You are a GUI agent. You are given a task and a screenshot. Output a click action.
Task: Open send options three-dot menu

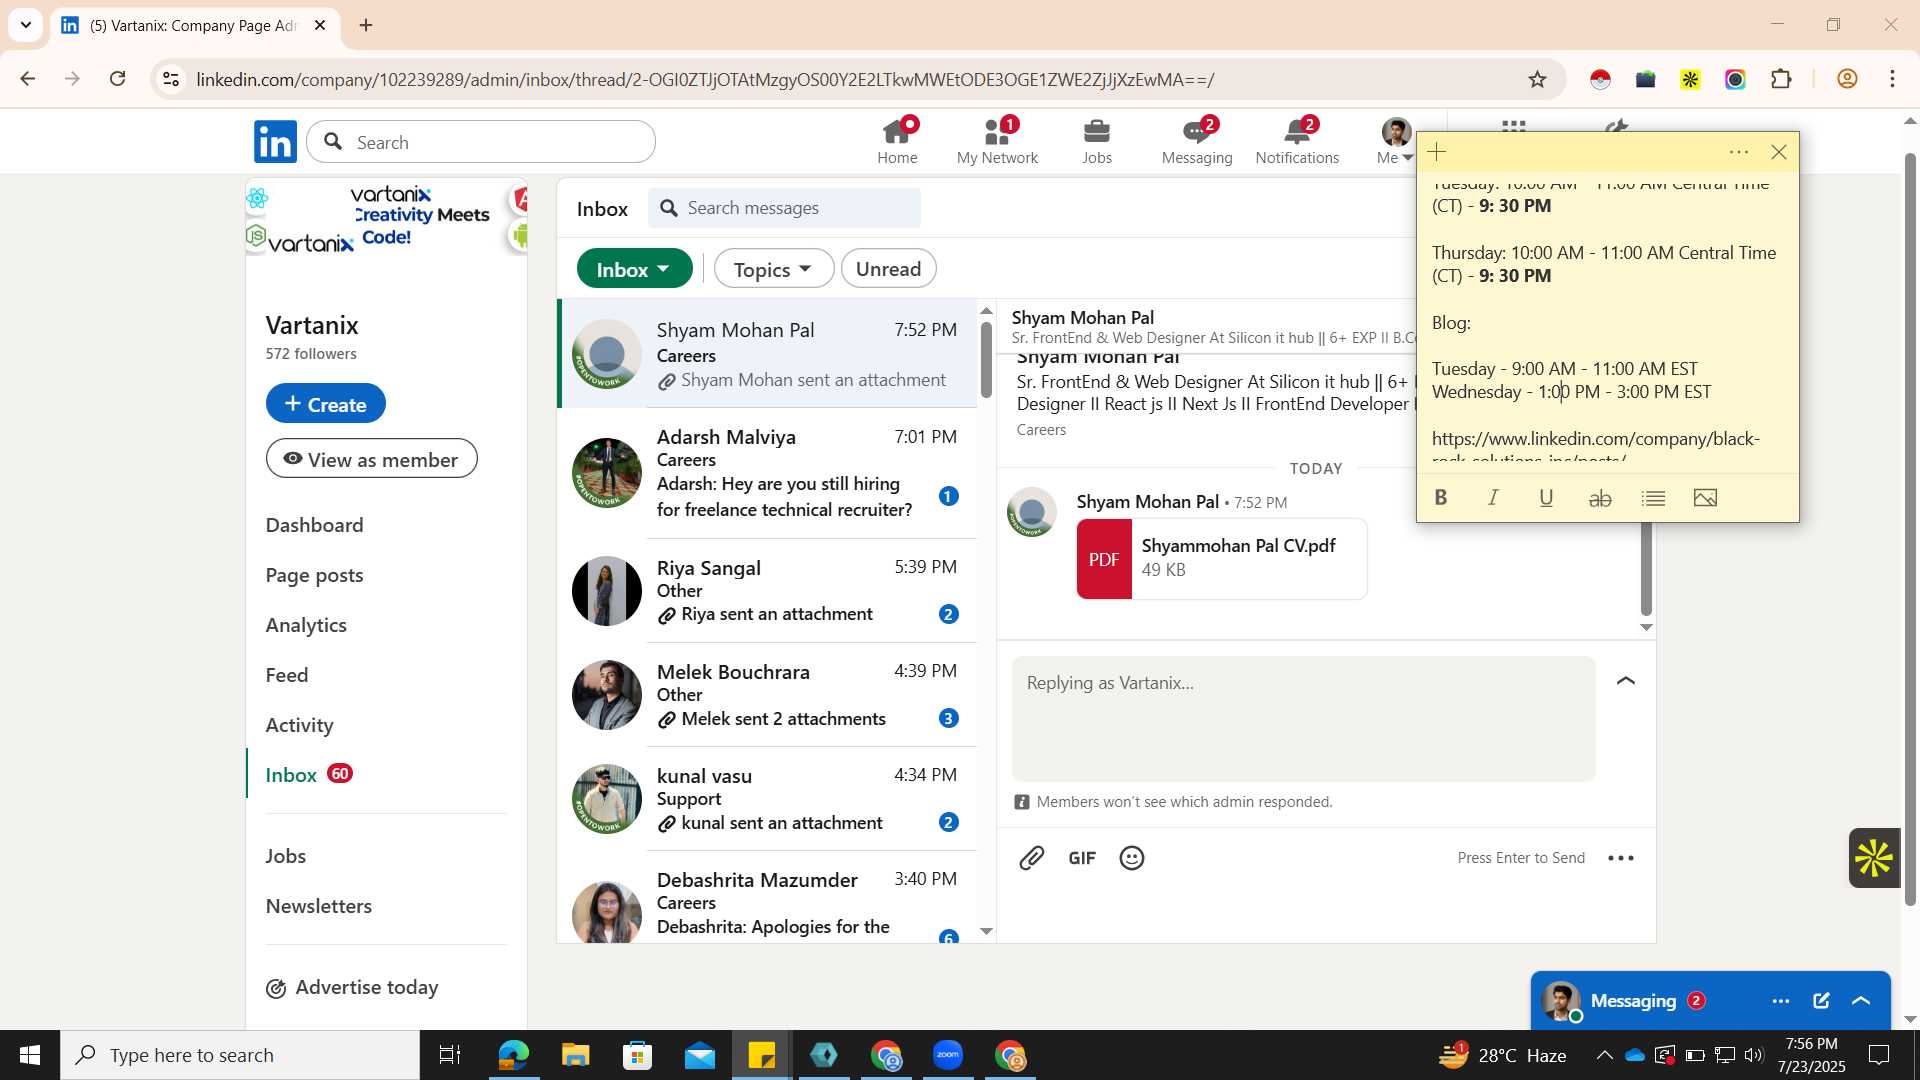tap(1621, 858)
